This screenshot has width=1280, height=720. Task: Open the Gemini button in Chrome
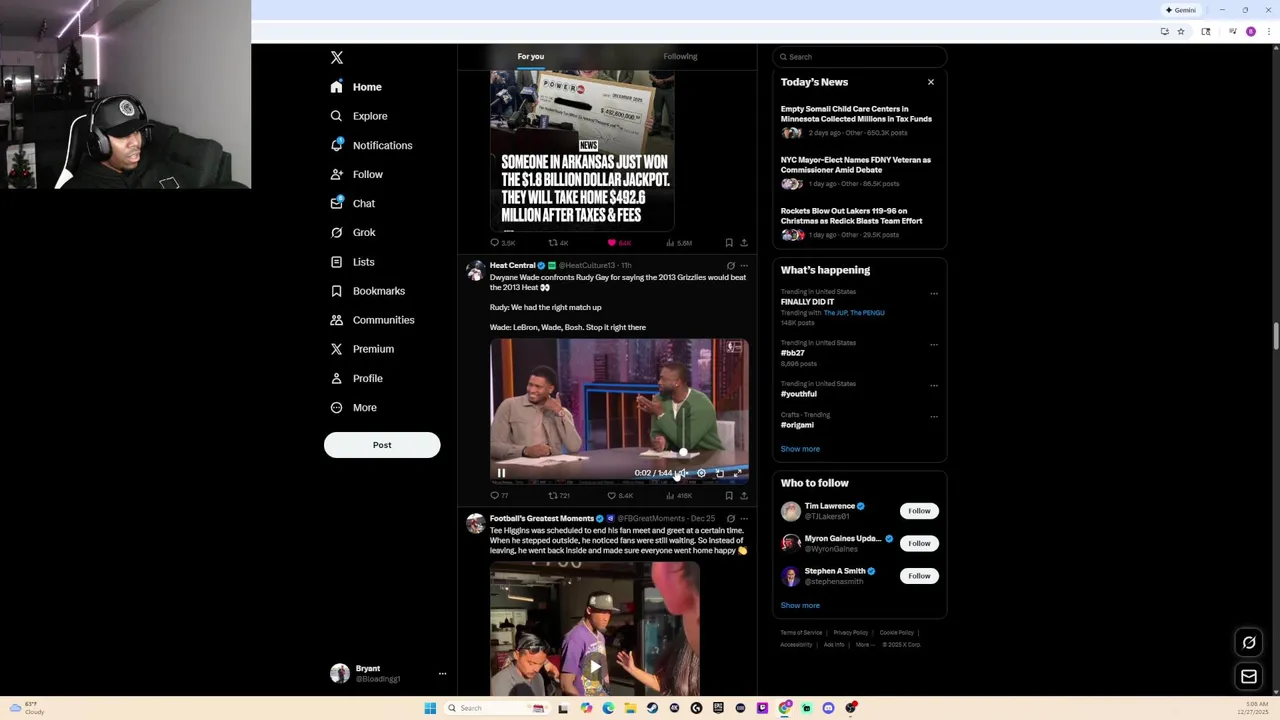pyautogui.click(x=1180, y=10)
